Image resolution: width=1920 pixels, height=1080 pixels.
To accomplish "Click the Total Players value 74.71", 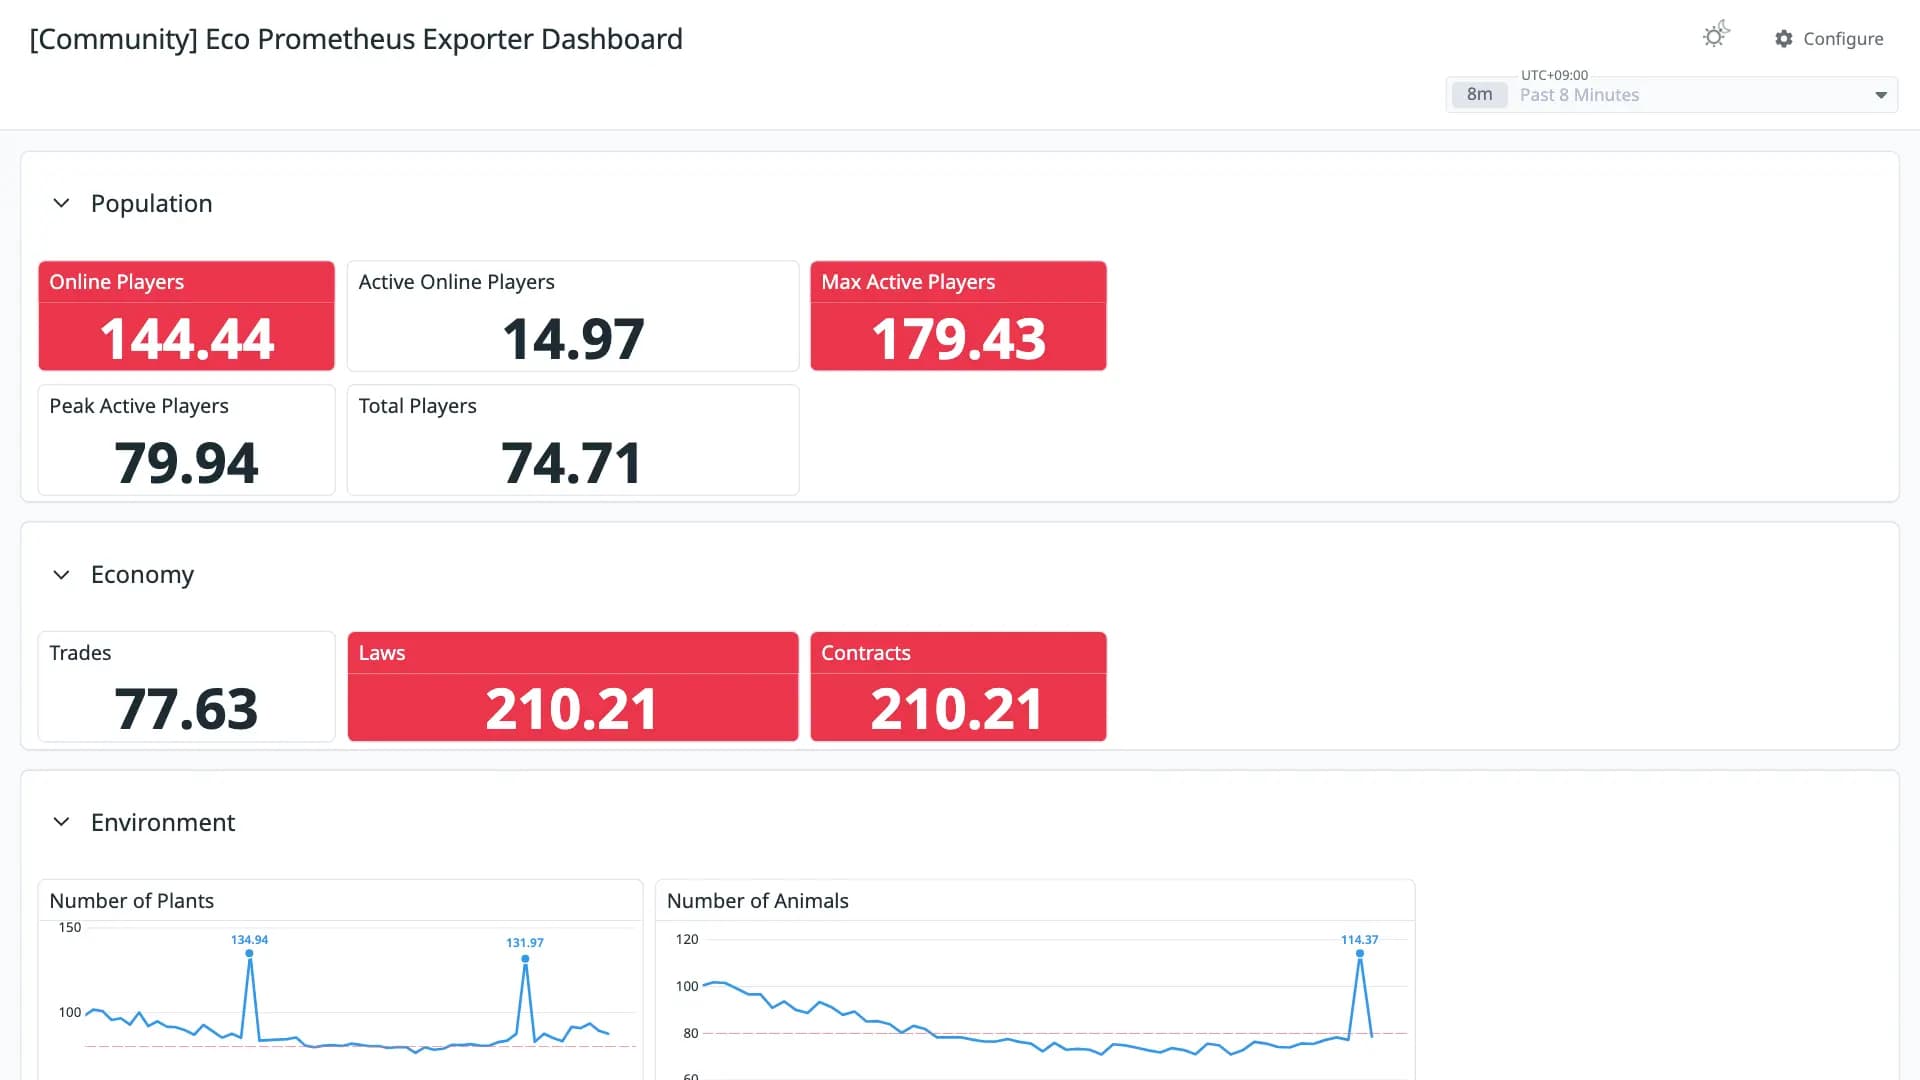I will pos(571,463).
